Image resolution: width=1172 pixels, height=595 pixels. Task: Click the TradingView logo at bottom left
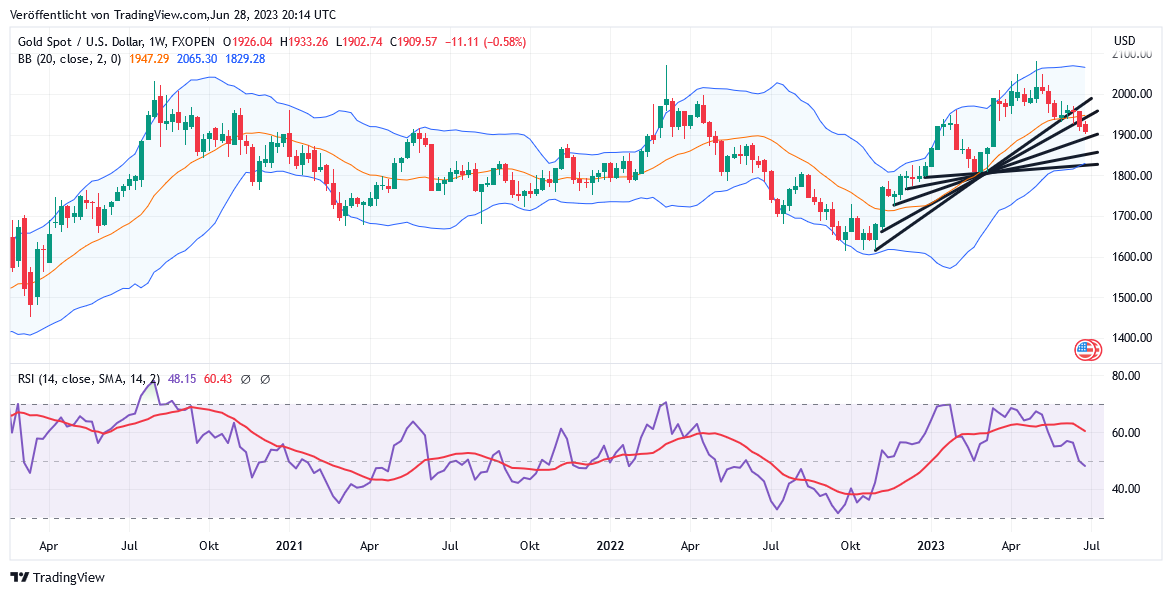(57, 577)
